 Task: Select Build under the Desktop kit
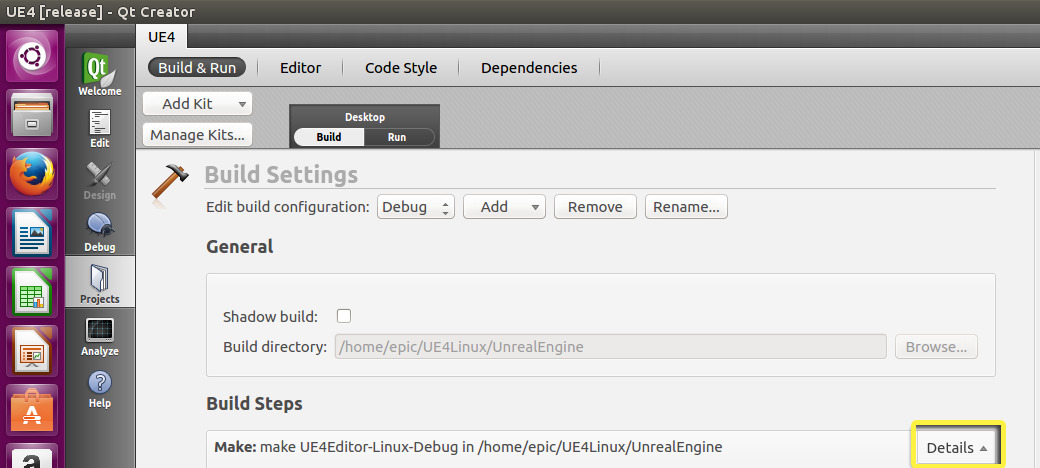(x=329, y=137)
